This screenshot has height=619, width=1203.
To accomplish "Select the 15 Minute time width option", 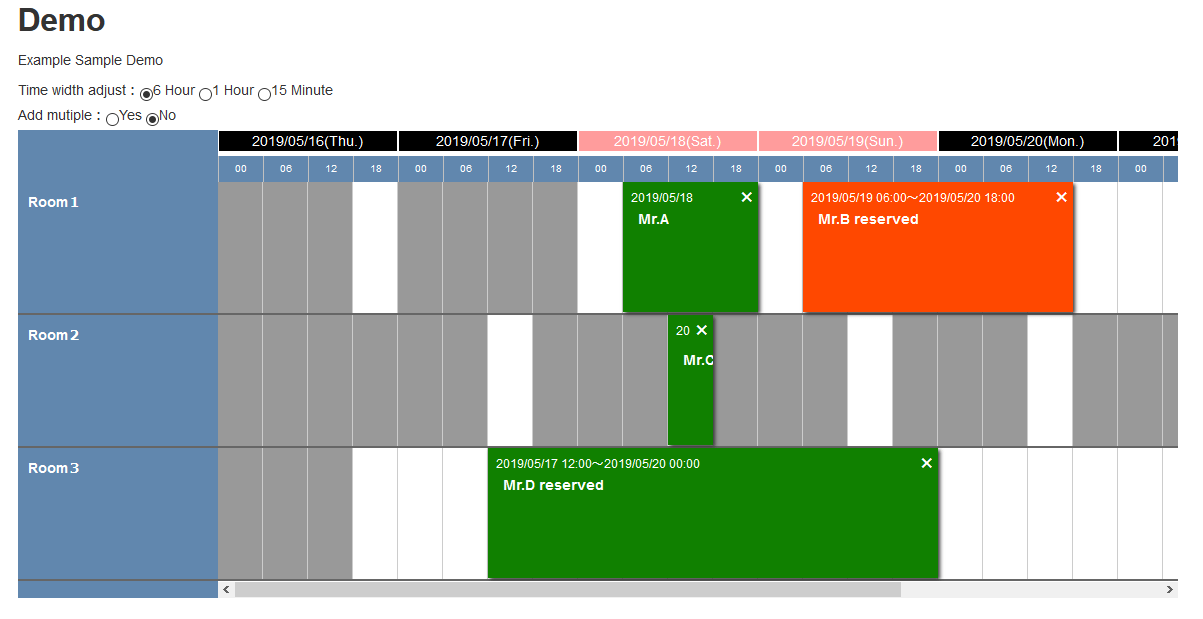I will coord(265,92).
